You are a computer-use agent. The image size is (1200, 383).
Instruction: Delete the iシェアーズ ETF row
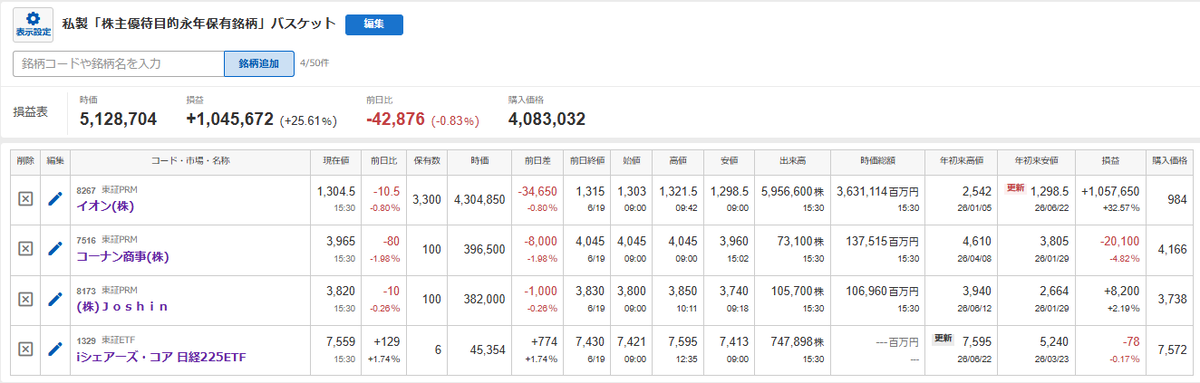point(26,349)
